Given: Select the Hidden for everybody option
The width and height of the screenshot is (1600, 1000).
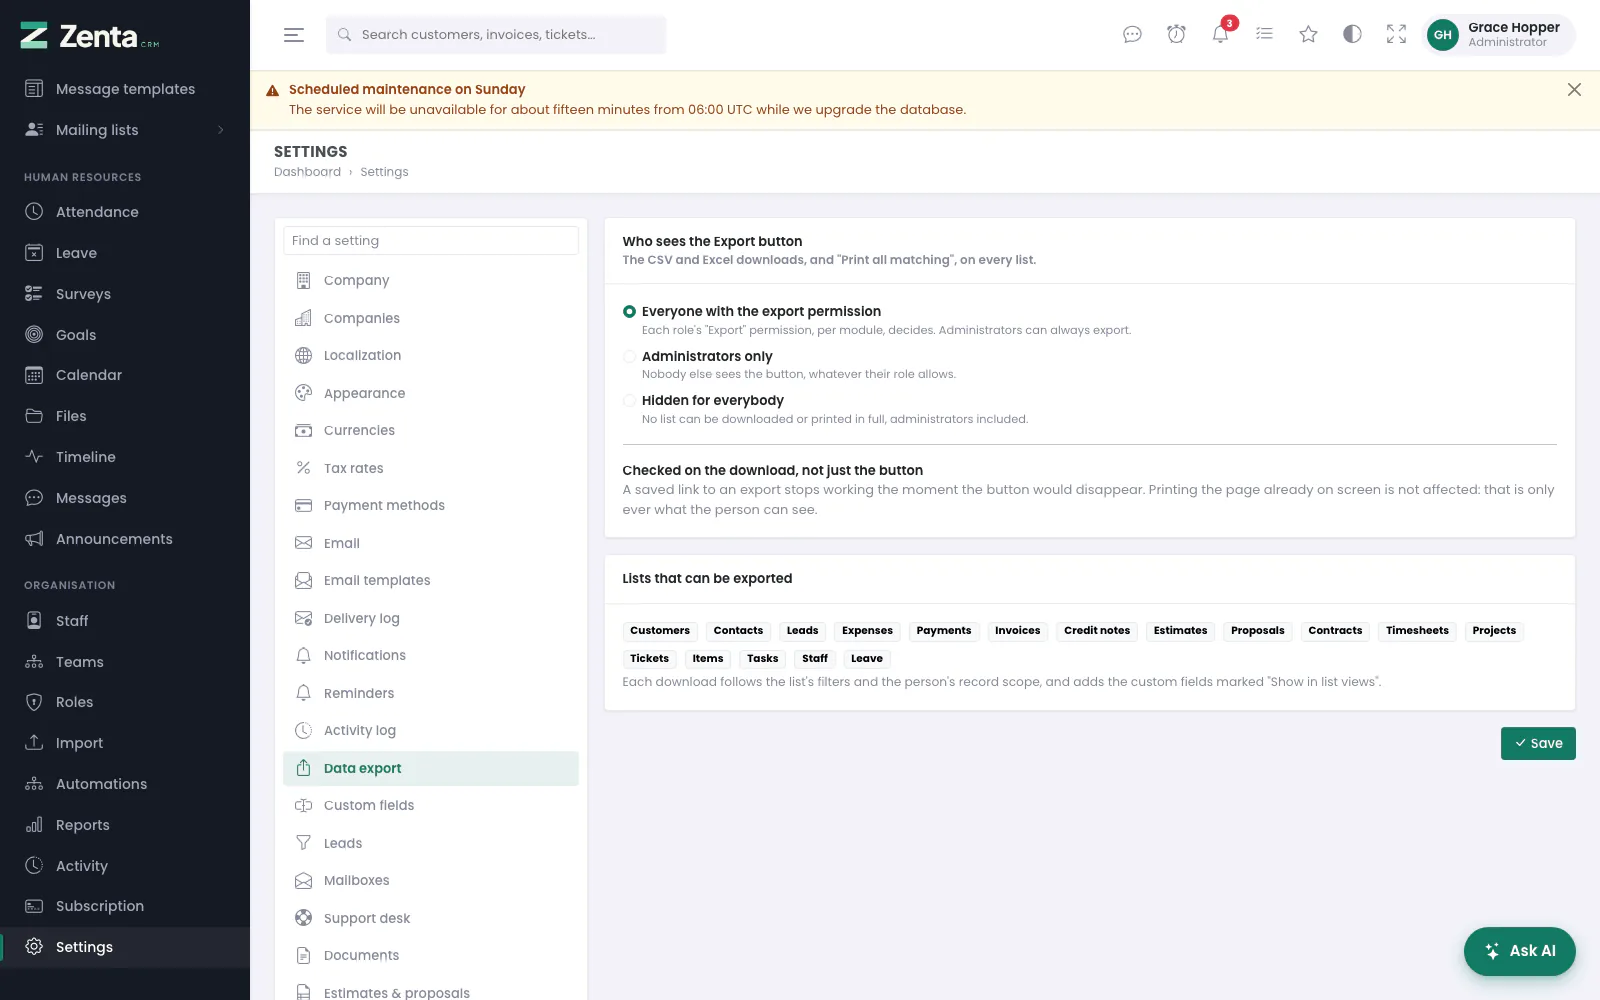Looking at the screenshot, I should pos(629,400).
